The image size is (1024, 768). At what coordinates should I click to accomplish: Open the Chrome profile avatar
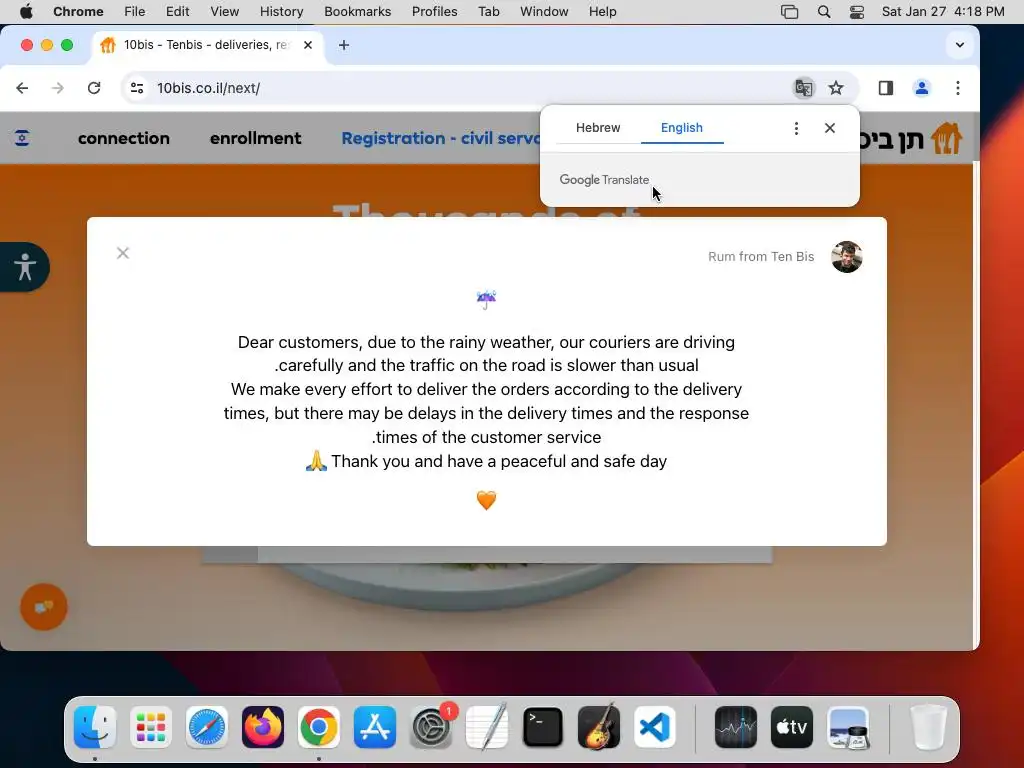[921, 88]
